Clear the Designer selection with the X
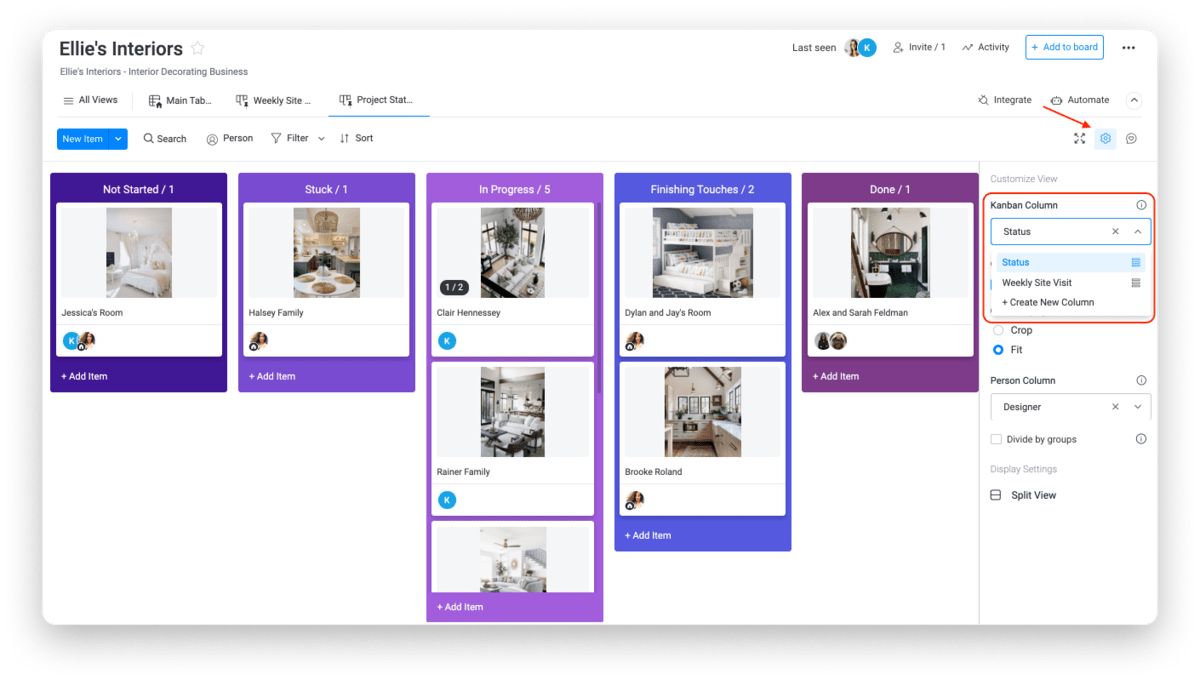This screenshot has height=680, width=1200. (1116, 407)
